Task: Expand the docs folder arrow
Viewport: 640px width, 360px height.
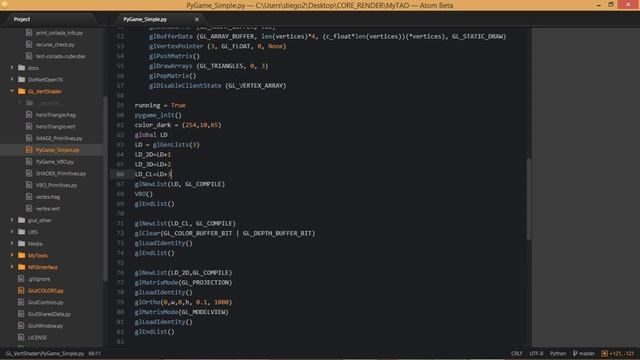Action: click(12, 68)
